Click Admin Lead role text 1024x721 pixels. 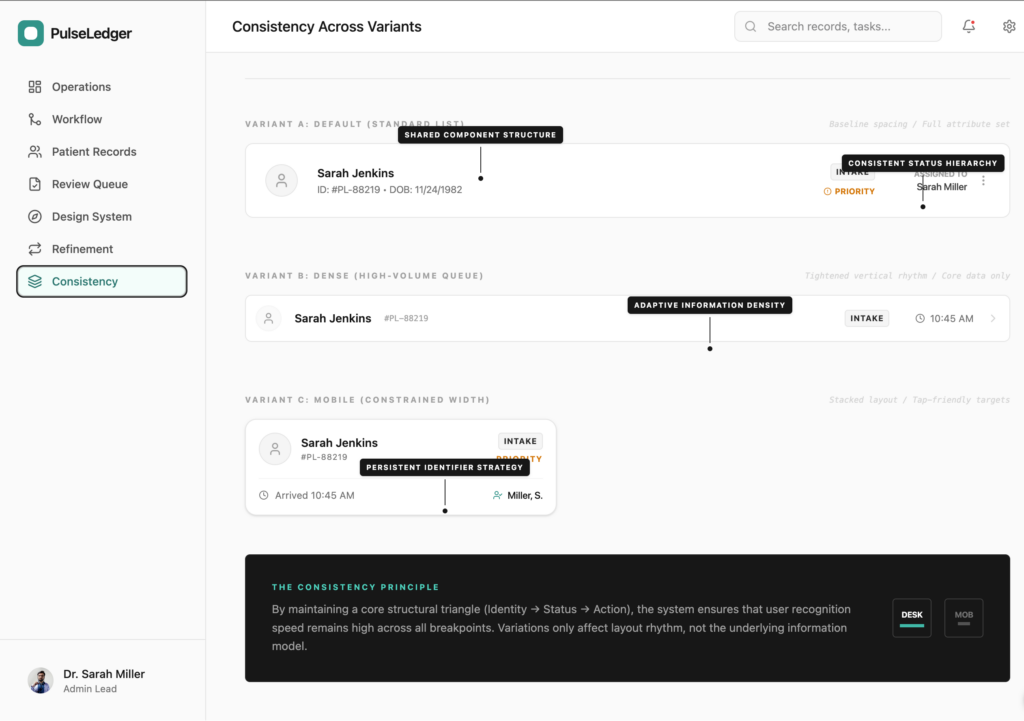(90, 688)
